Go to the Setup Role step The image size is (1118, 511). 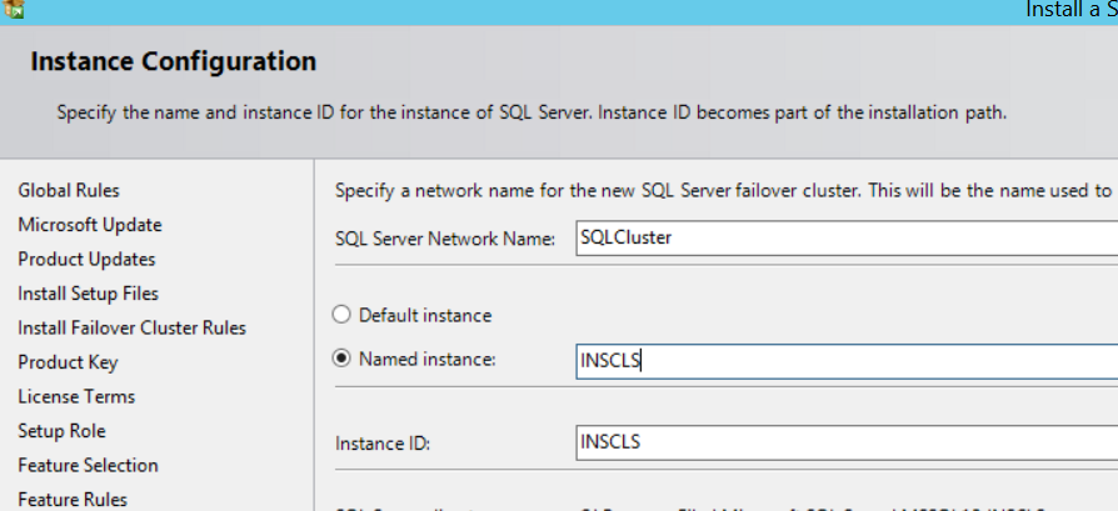click(61, 430)
